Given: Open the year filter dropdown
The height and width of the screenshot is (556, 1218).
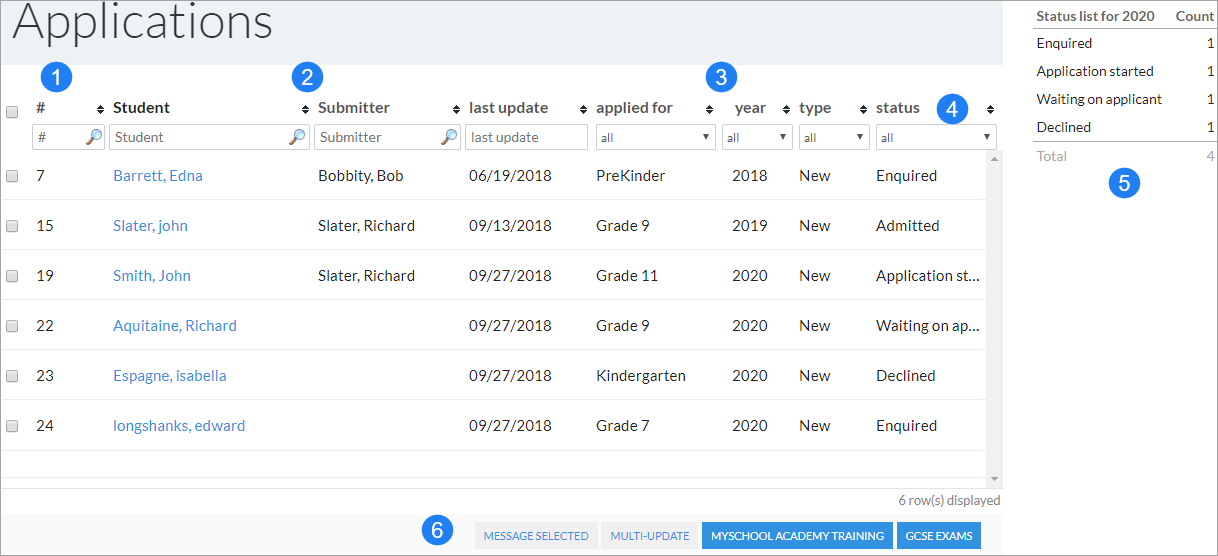Looking at the screenshot, I should point(757,137).
